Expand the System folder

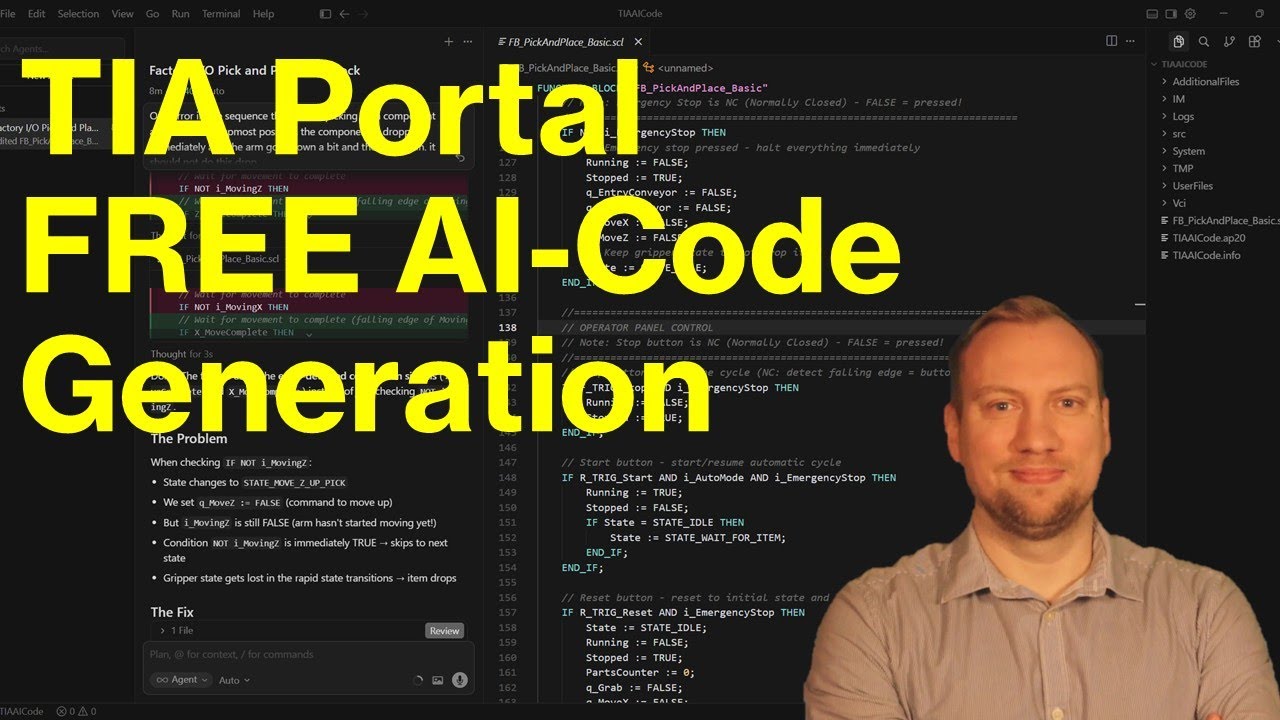coord(1189,151)
